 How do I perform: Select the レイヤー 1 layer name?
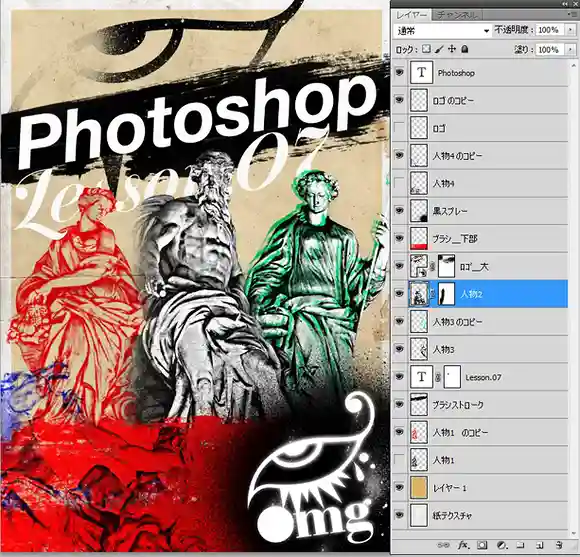(449, 488)
